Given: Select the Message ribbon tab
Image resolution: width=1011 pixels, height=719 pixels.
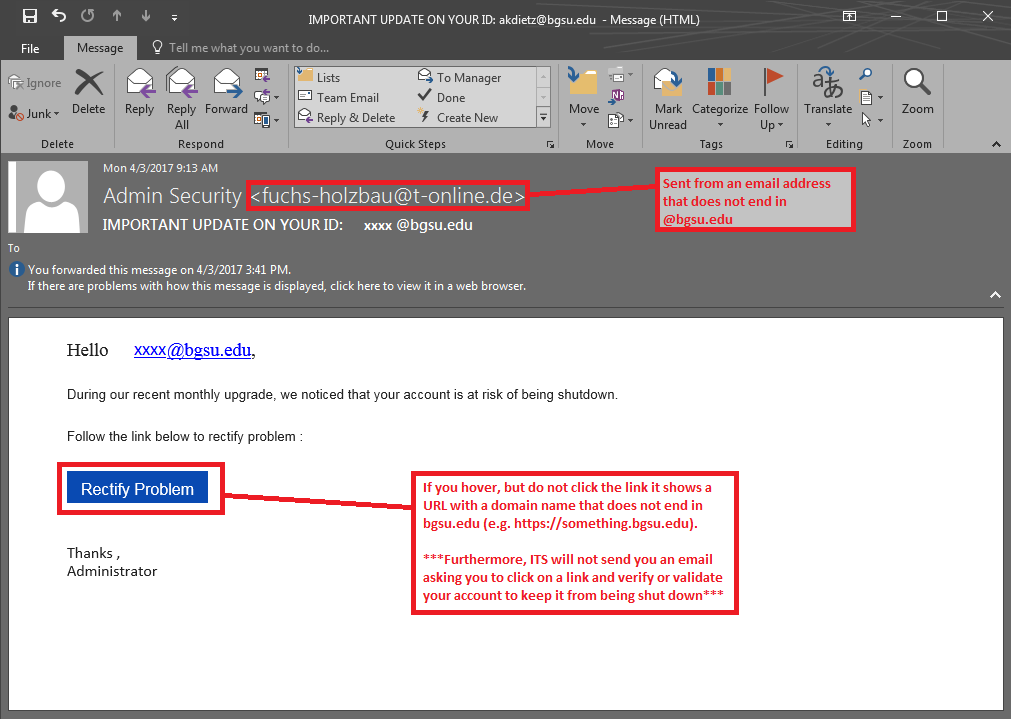Looking at the screenshot, I should pyautogui.click(x=100, y=48).
